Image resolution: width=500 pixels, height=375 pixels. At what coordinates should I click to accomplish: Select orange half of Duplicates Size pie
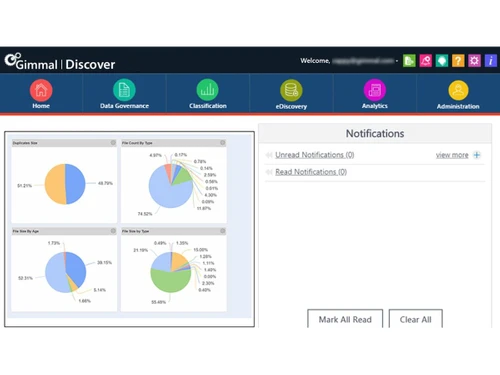(x=54, y=184)
